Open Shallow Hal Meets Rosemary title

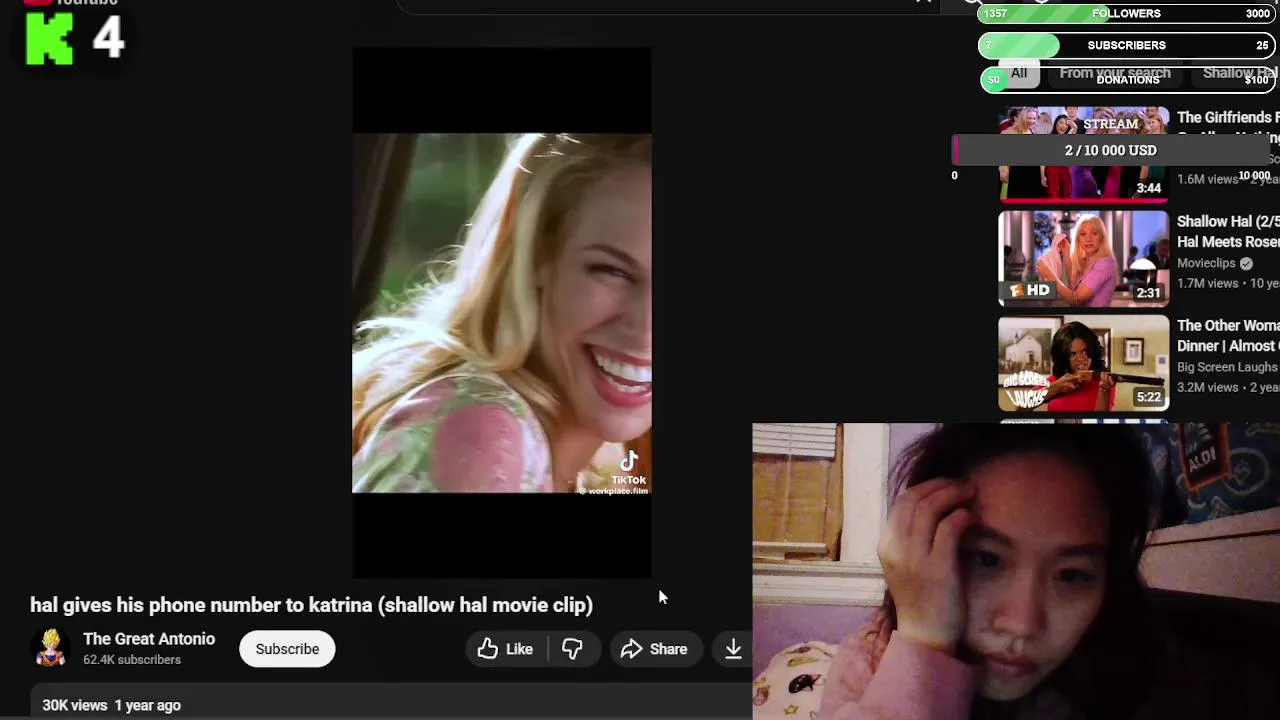1228,232
